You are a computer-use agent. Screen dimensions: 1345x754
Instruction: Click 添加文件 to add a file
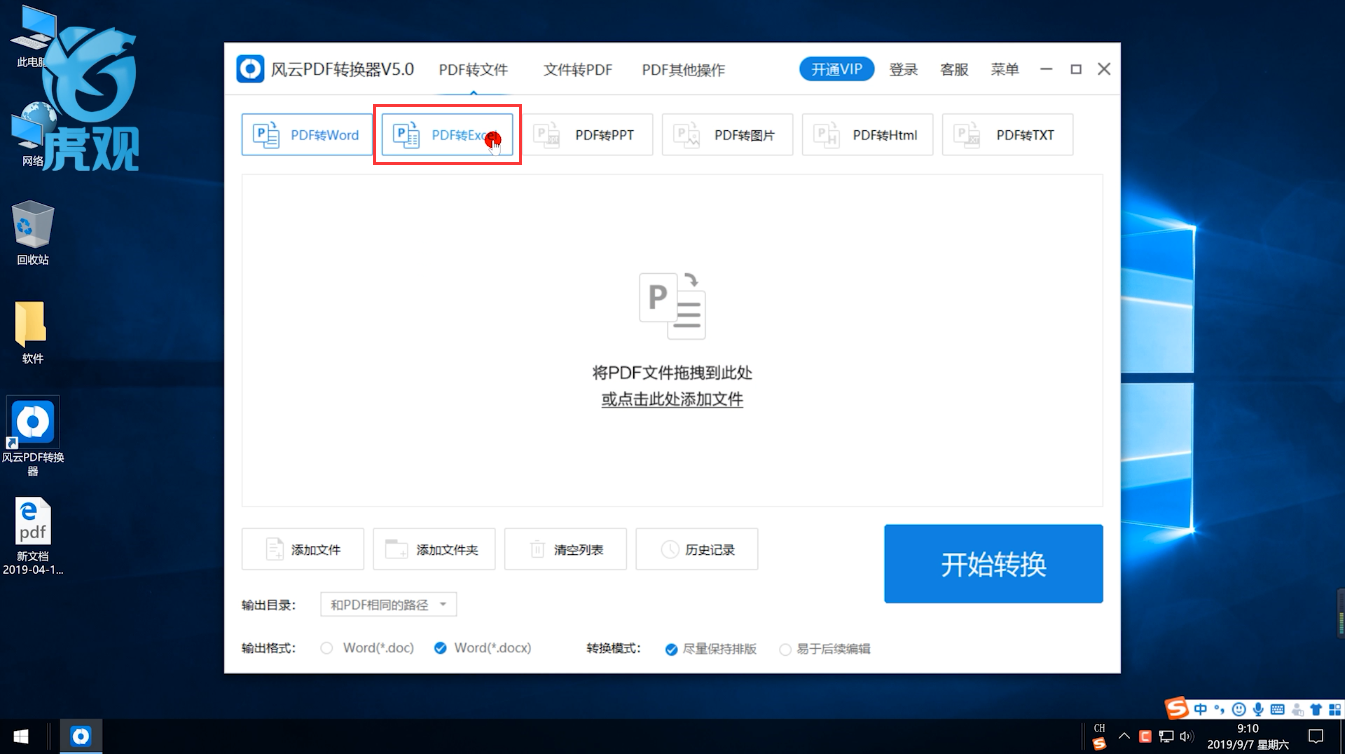[x=303, y=549]
